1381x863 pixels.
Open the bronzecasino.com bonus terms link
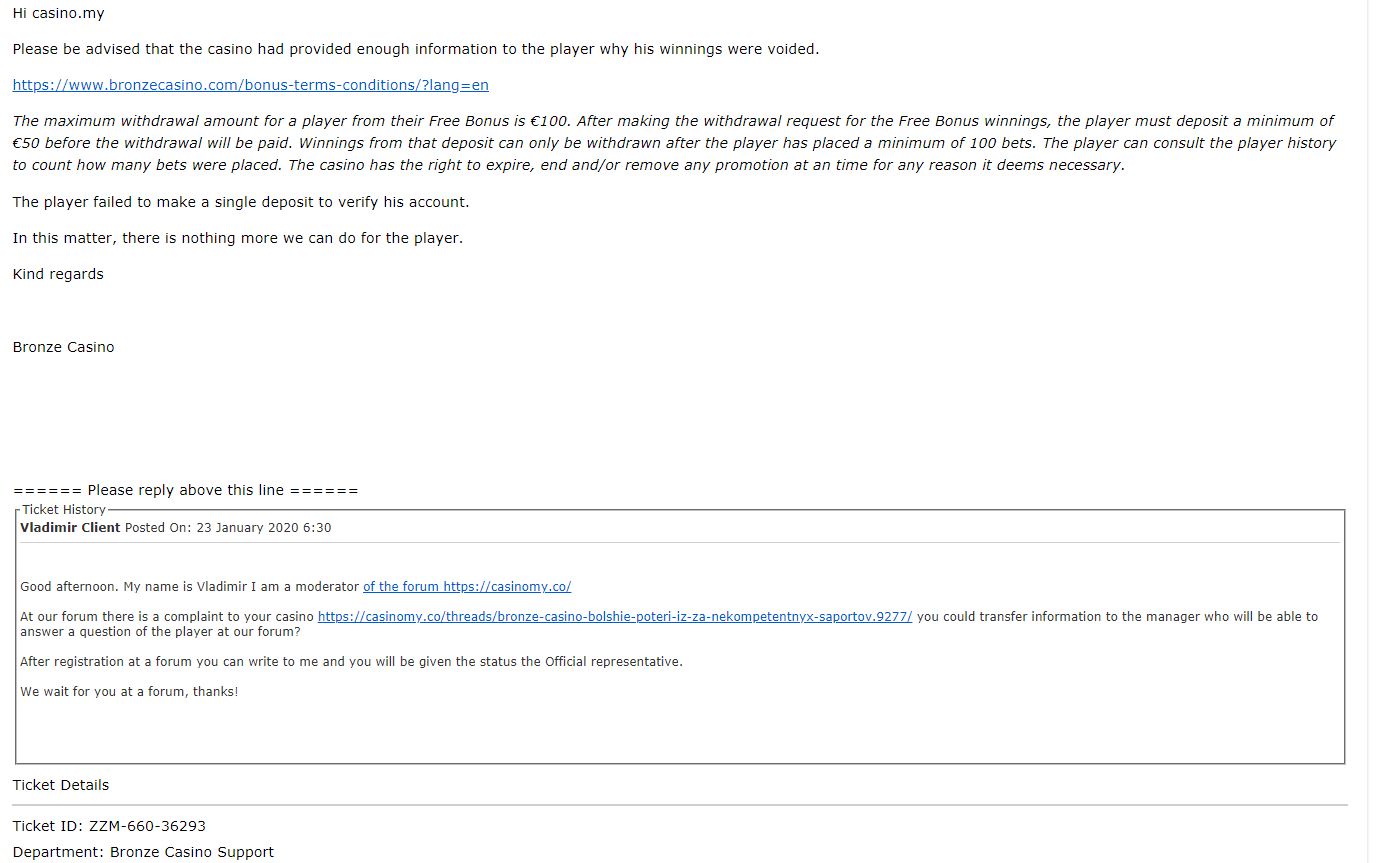pos(250,85)
